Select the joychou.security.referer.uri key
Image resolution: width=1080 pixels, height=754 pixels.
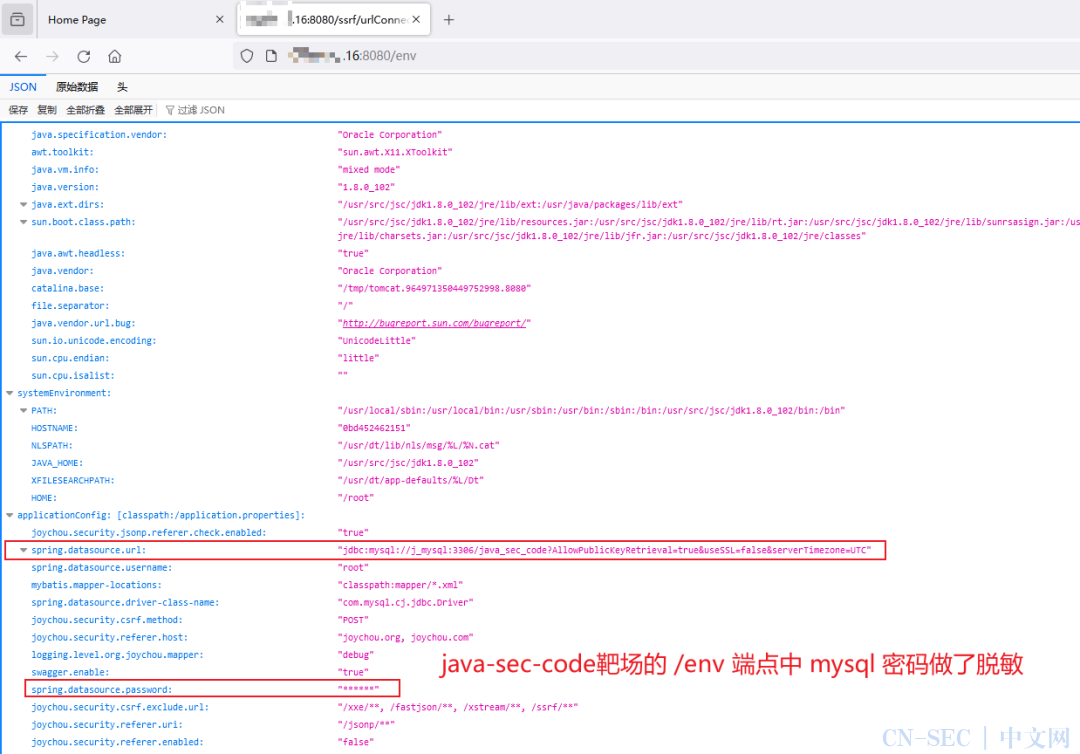click(x=107, y=725)
